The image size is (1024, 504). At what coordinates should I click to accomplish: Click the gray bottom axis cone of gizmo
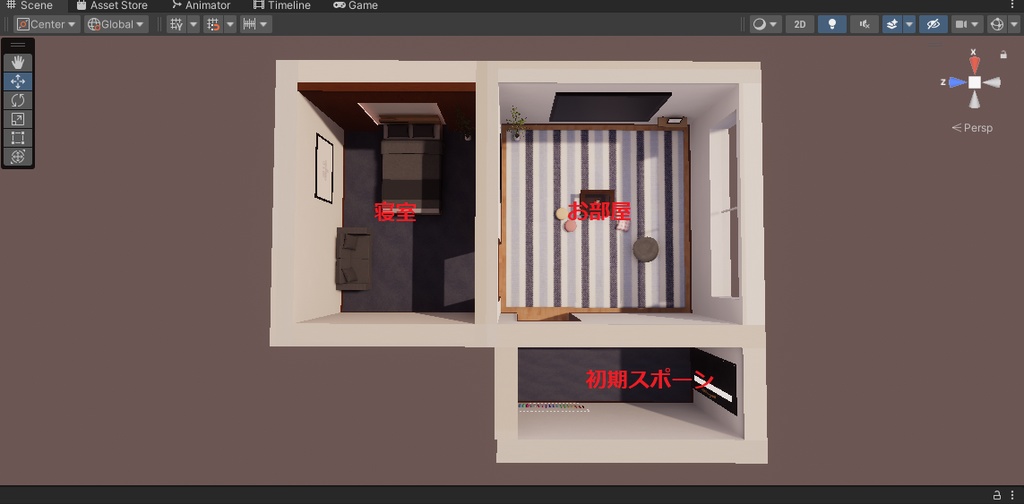(x=974, y=100)
